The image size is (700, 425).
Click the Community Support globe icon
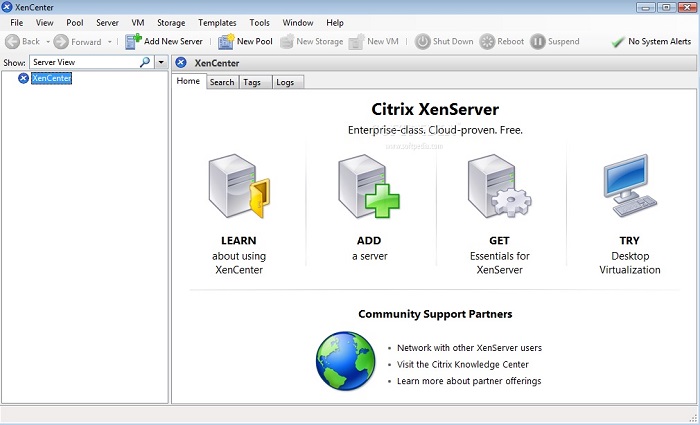pyautogui.click(x=346, y=361)
